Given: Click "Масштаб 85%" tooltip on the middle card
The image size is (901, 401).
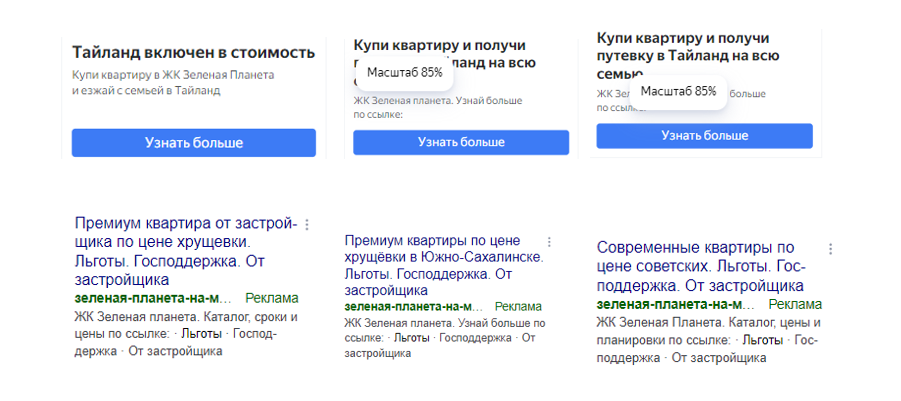Looking at the screenshot, I should (404, 72).
